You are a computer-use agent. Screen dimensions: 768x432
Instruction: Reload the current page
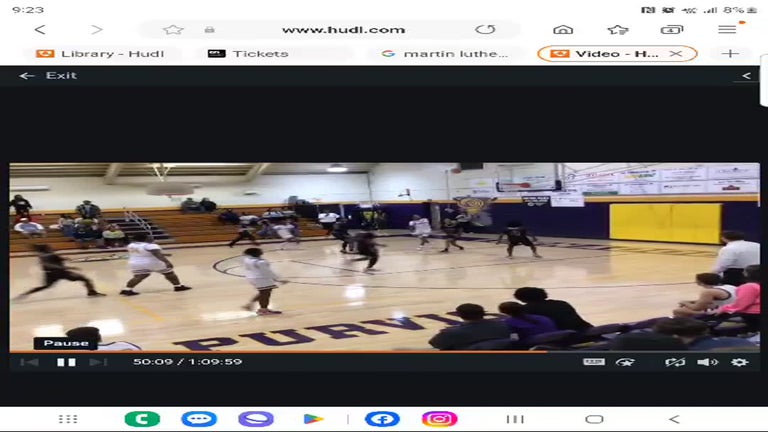point(485,29)
